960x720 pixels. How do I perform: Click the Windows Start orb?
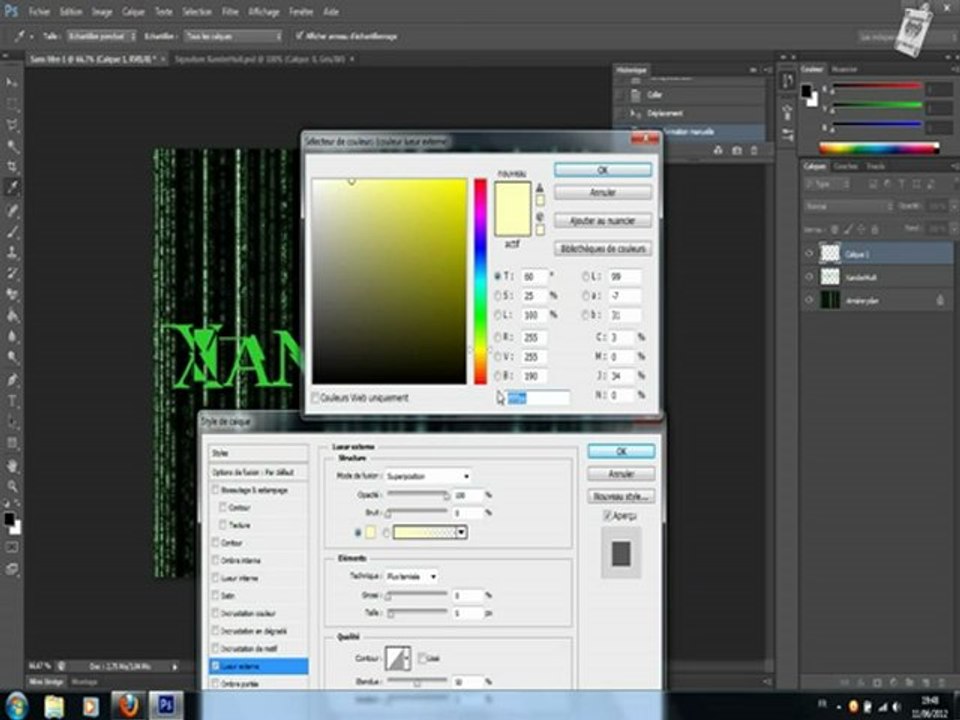(x=17, y=705)
